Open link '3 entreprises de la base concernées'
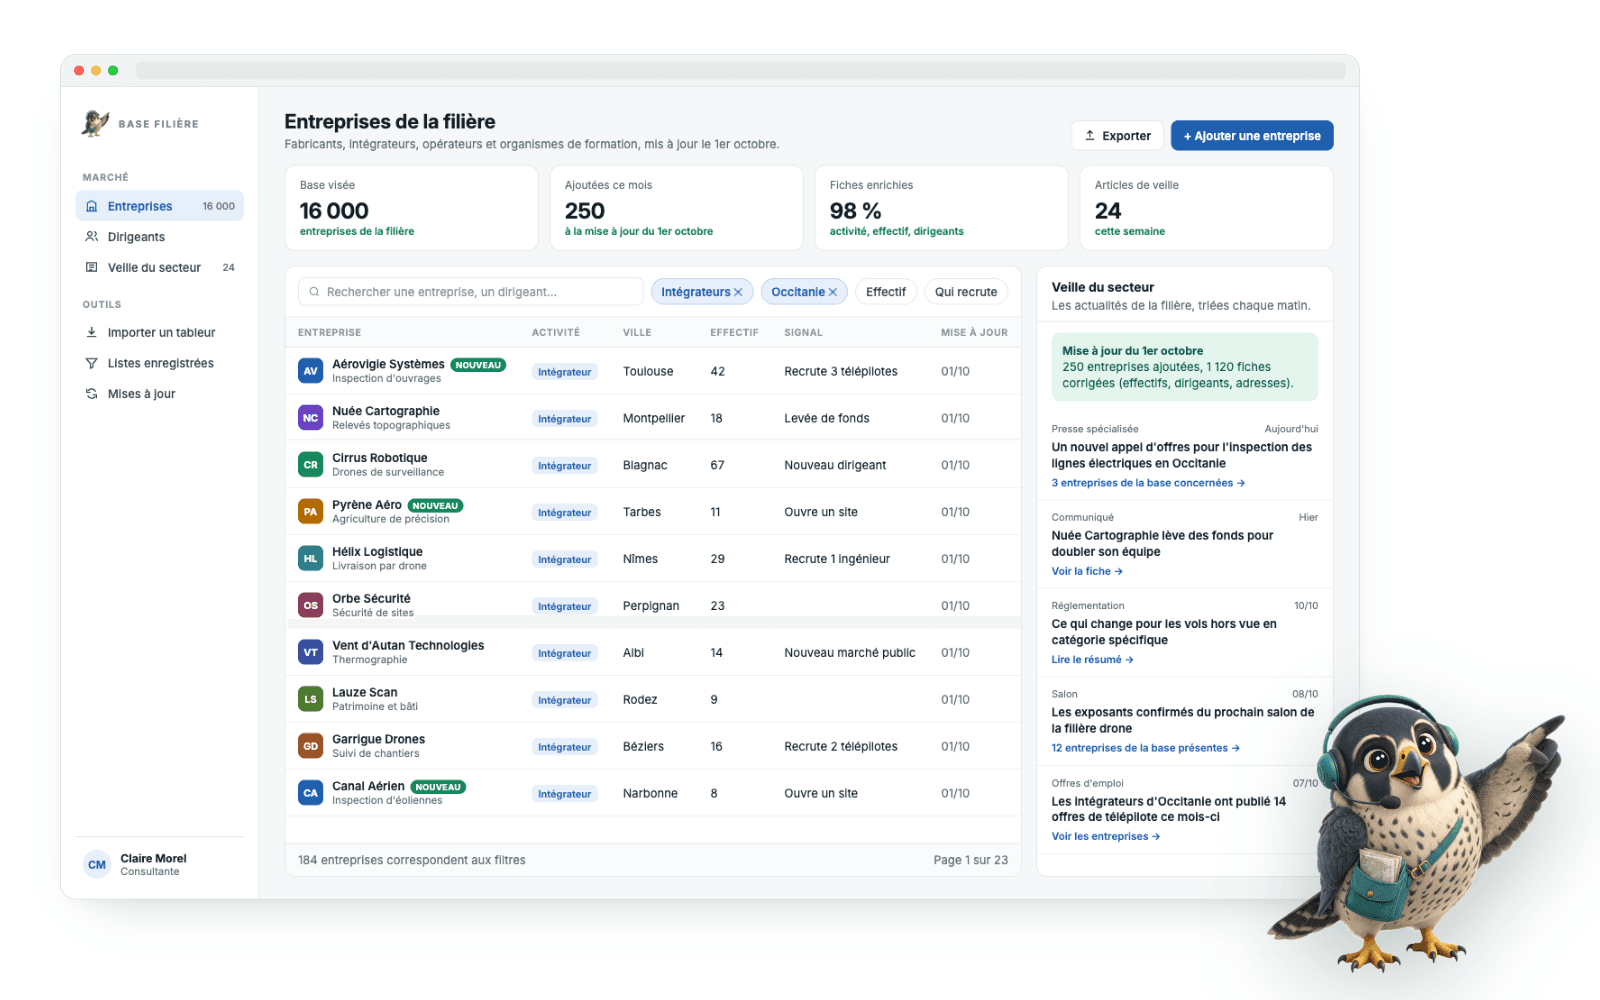This screenshot has height=1000, width=1600. tap(1148, 483)
